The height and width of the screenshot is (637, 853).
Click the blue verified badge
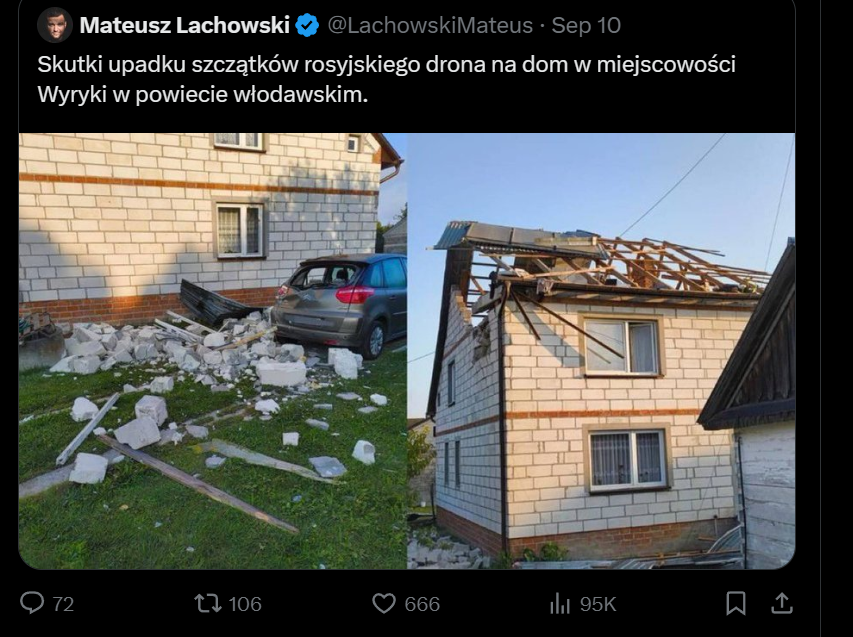307,25
